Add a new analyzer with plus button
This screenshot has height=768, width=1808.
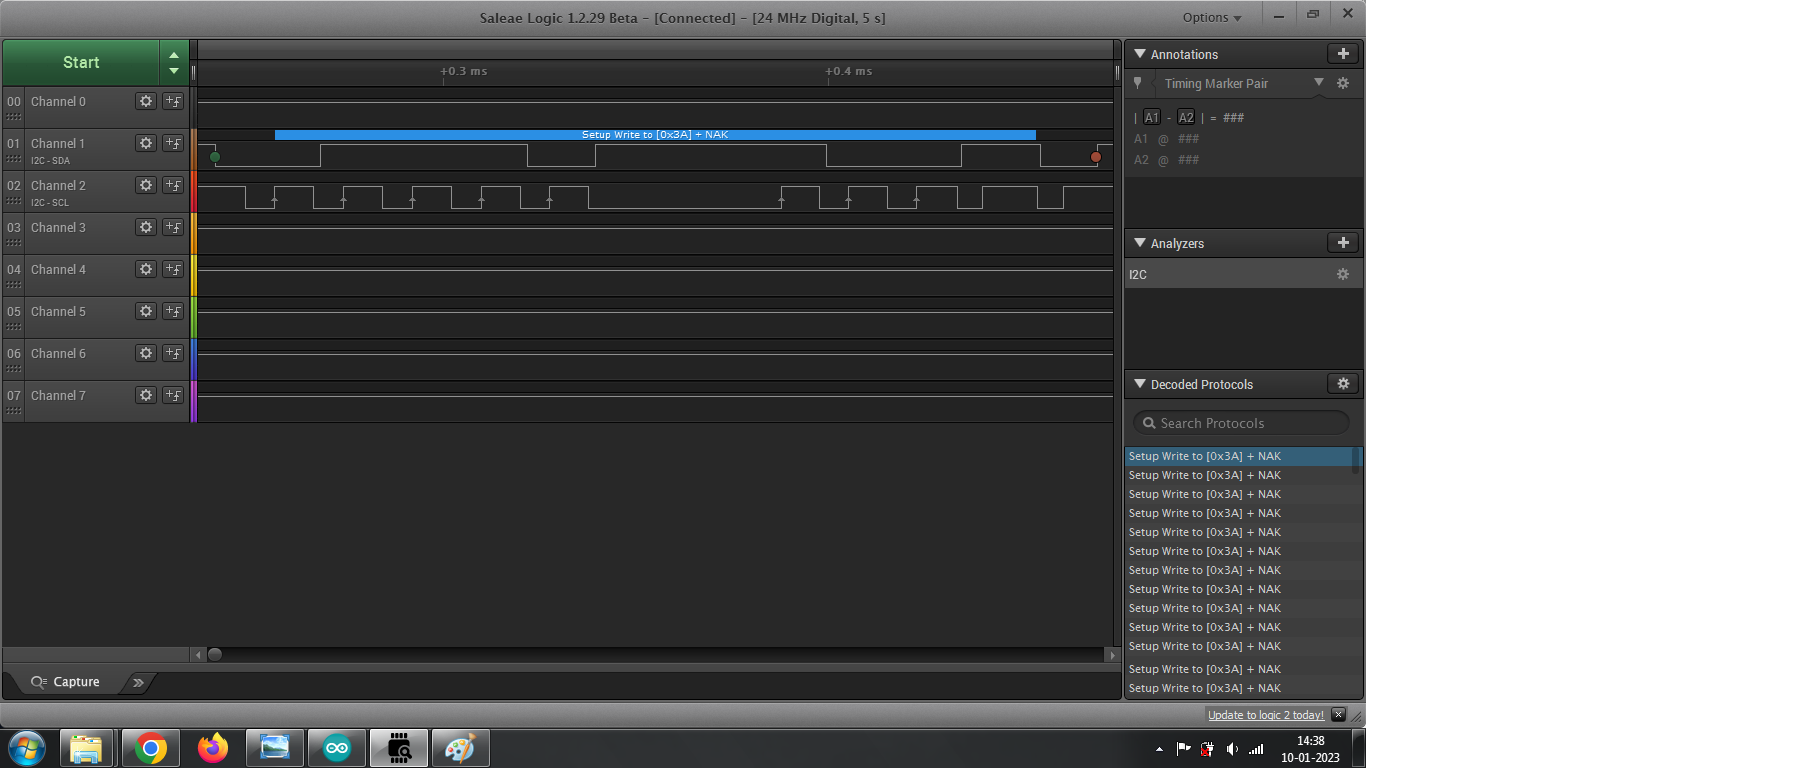click(x=1343, y=243)
